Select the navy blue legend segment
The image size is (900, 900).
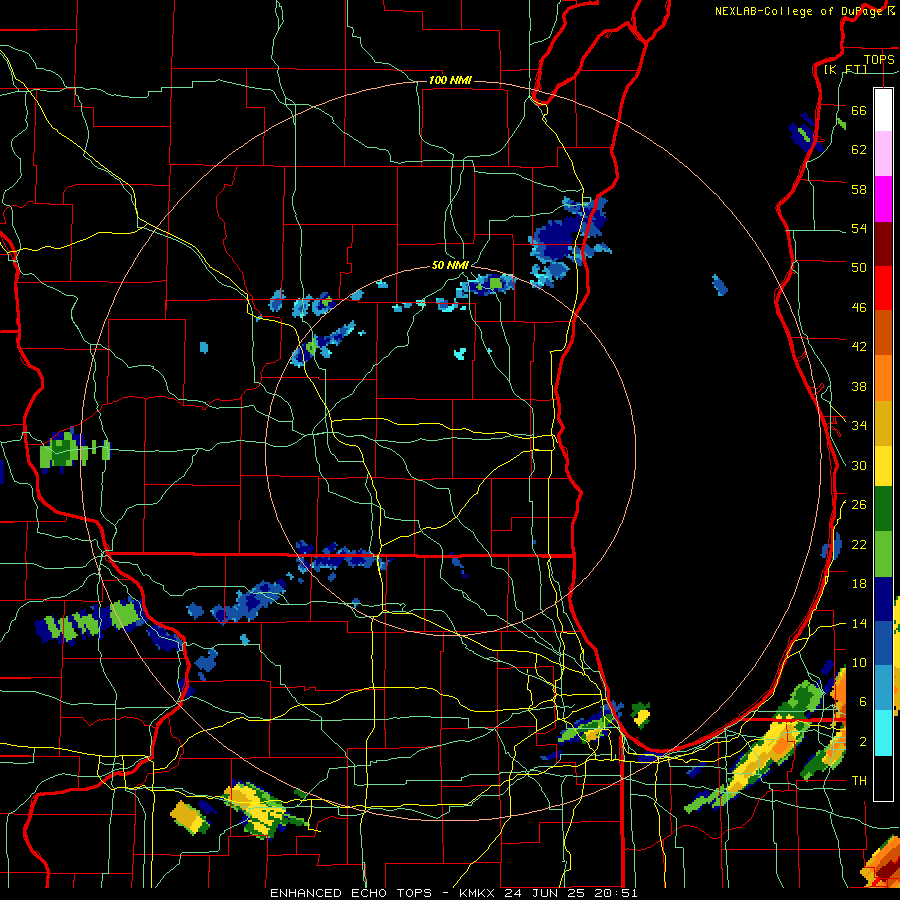tap(883, 599)
